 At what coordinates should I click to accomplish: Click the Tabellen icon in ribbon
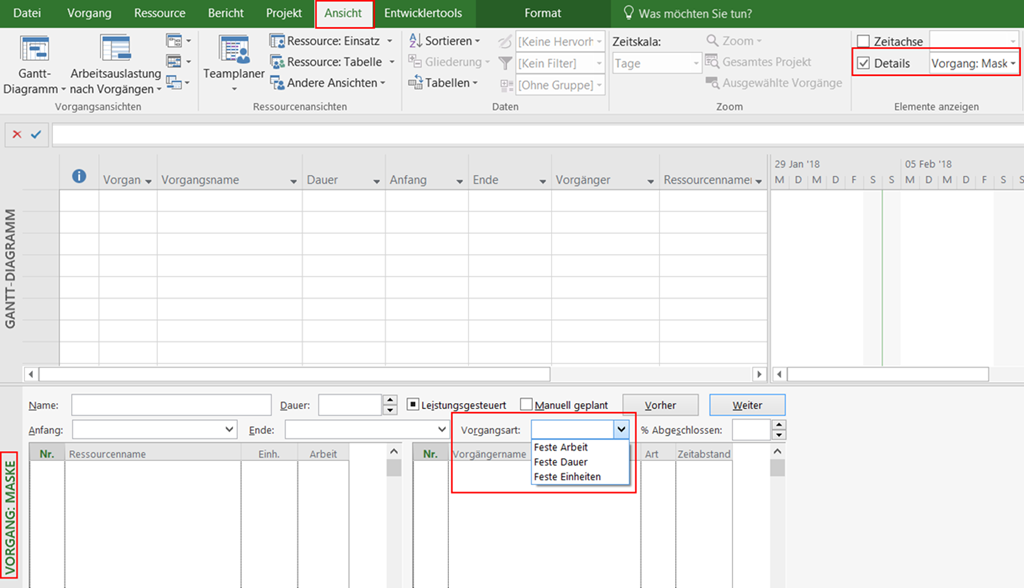click(x=416, y=83)
